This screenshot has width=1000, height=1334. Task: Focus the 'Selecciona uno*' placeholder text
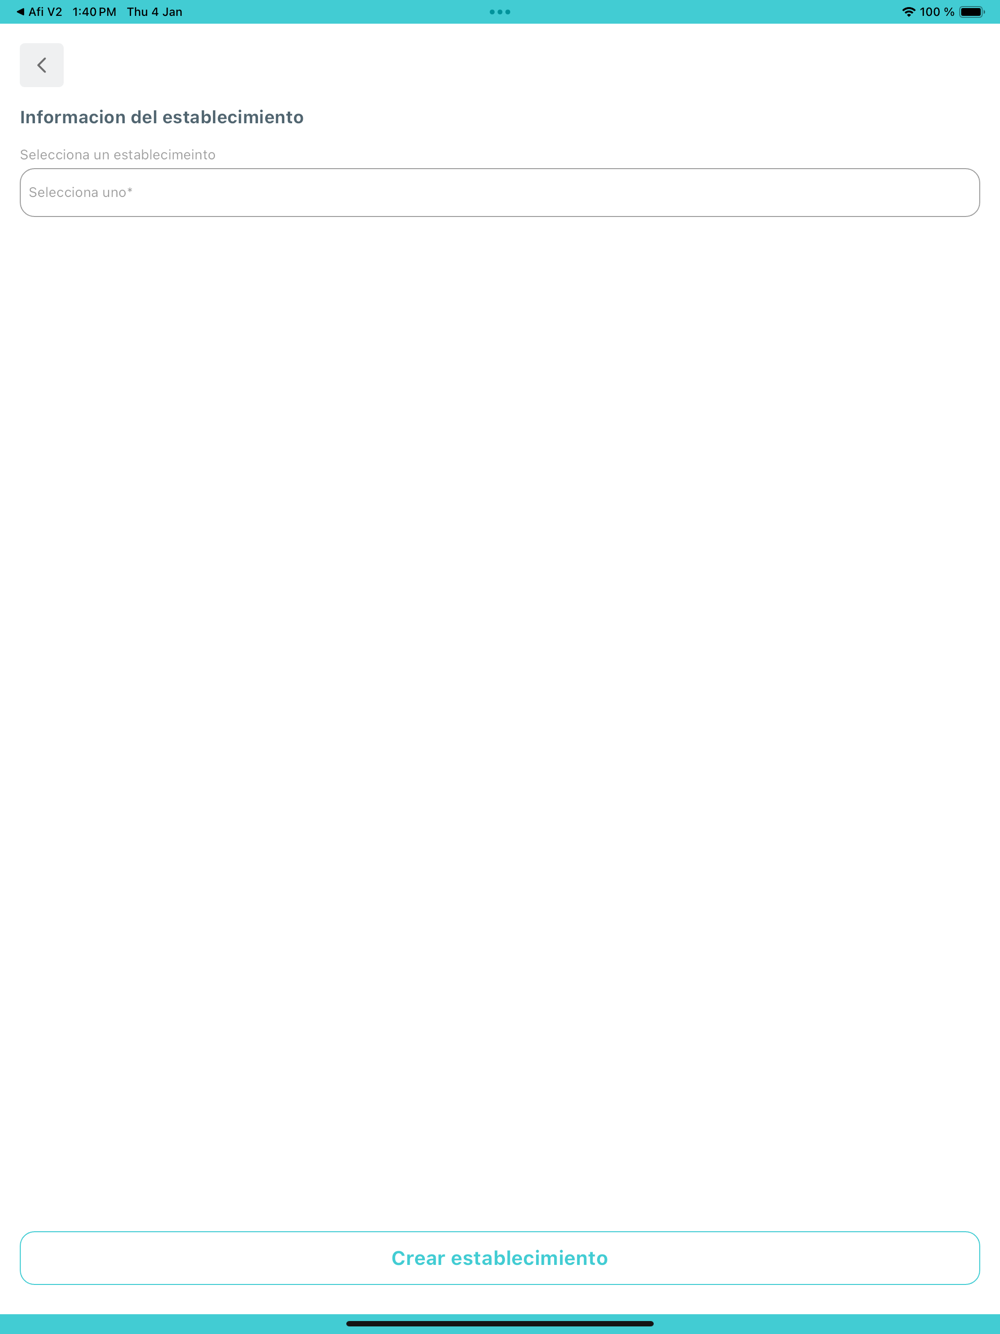(81, 192)
